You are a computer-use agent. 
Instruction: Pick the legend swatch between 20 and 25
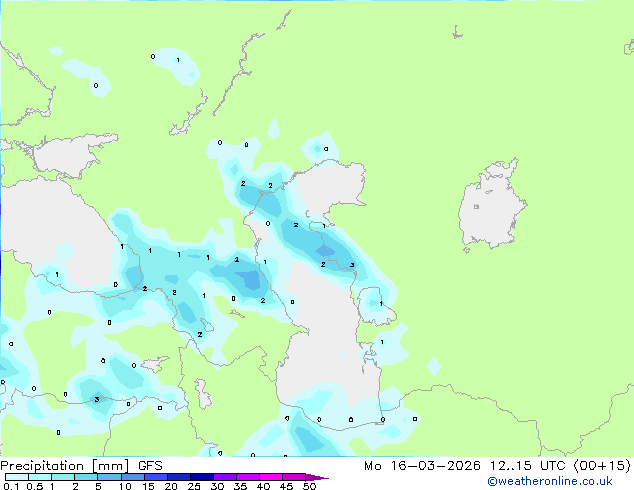179,477
